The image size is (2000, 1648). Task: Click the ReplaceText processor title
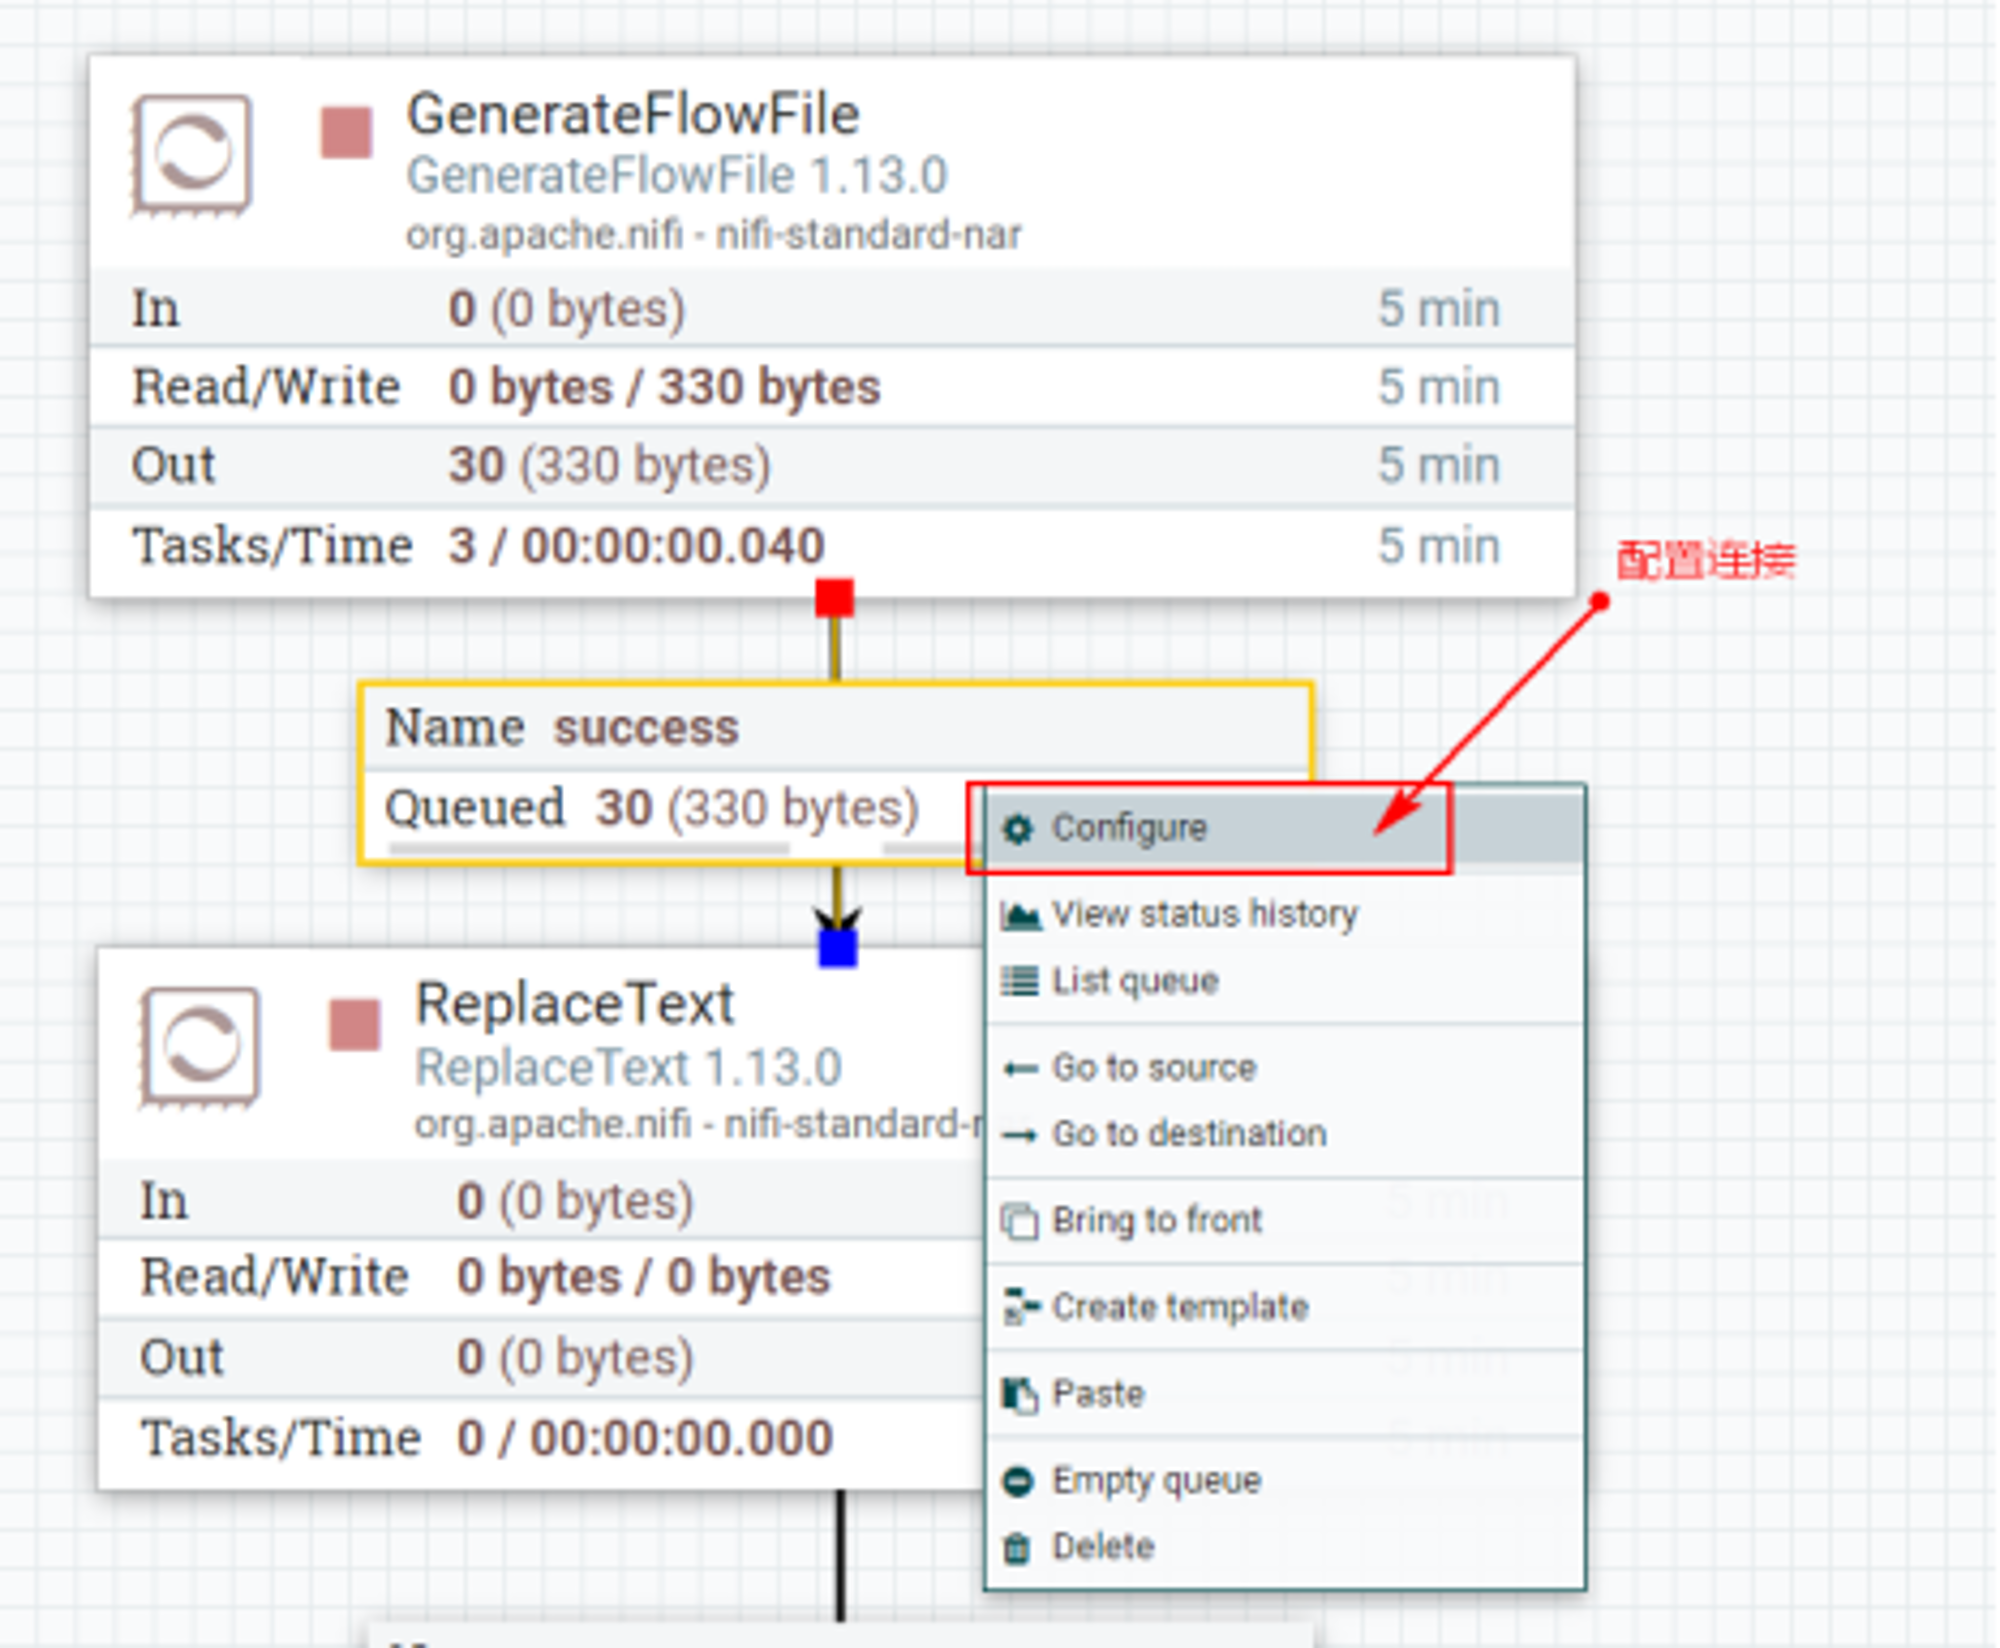click(575, 1004)
